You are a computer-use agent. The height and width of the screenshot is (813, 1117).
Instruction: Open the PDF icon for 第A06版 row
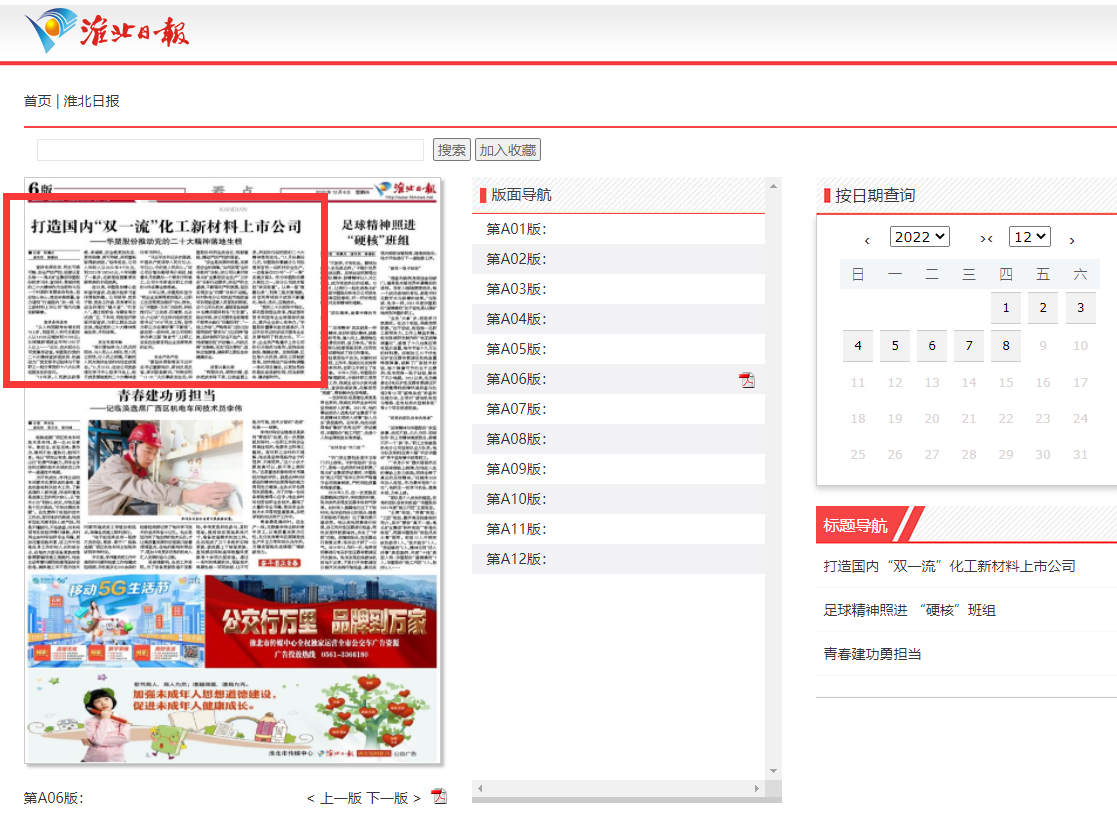(x=746, y=380)
